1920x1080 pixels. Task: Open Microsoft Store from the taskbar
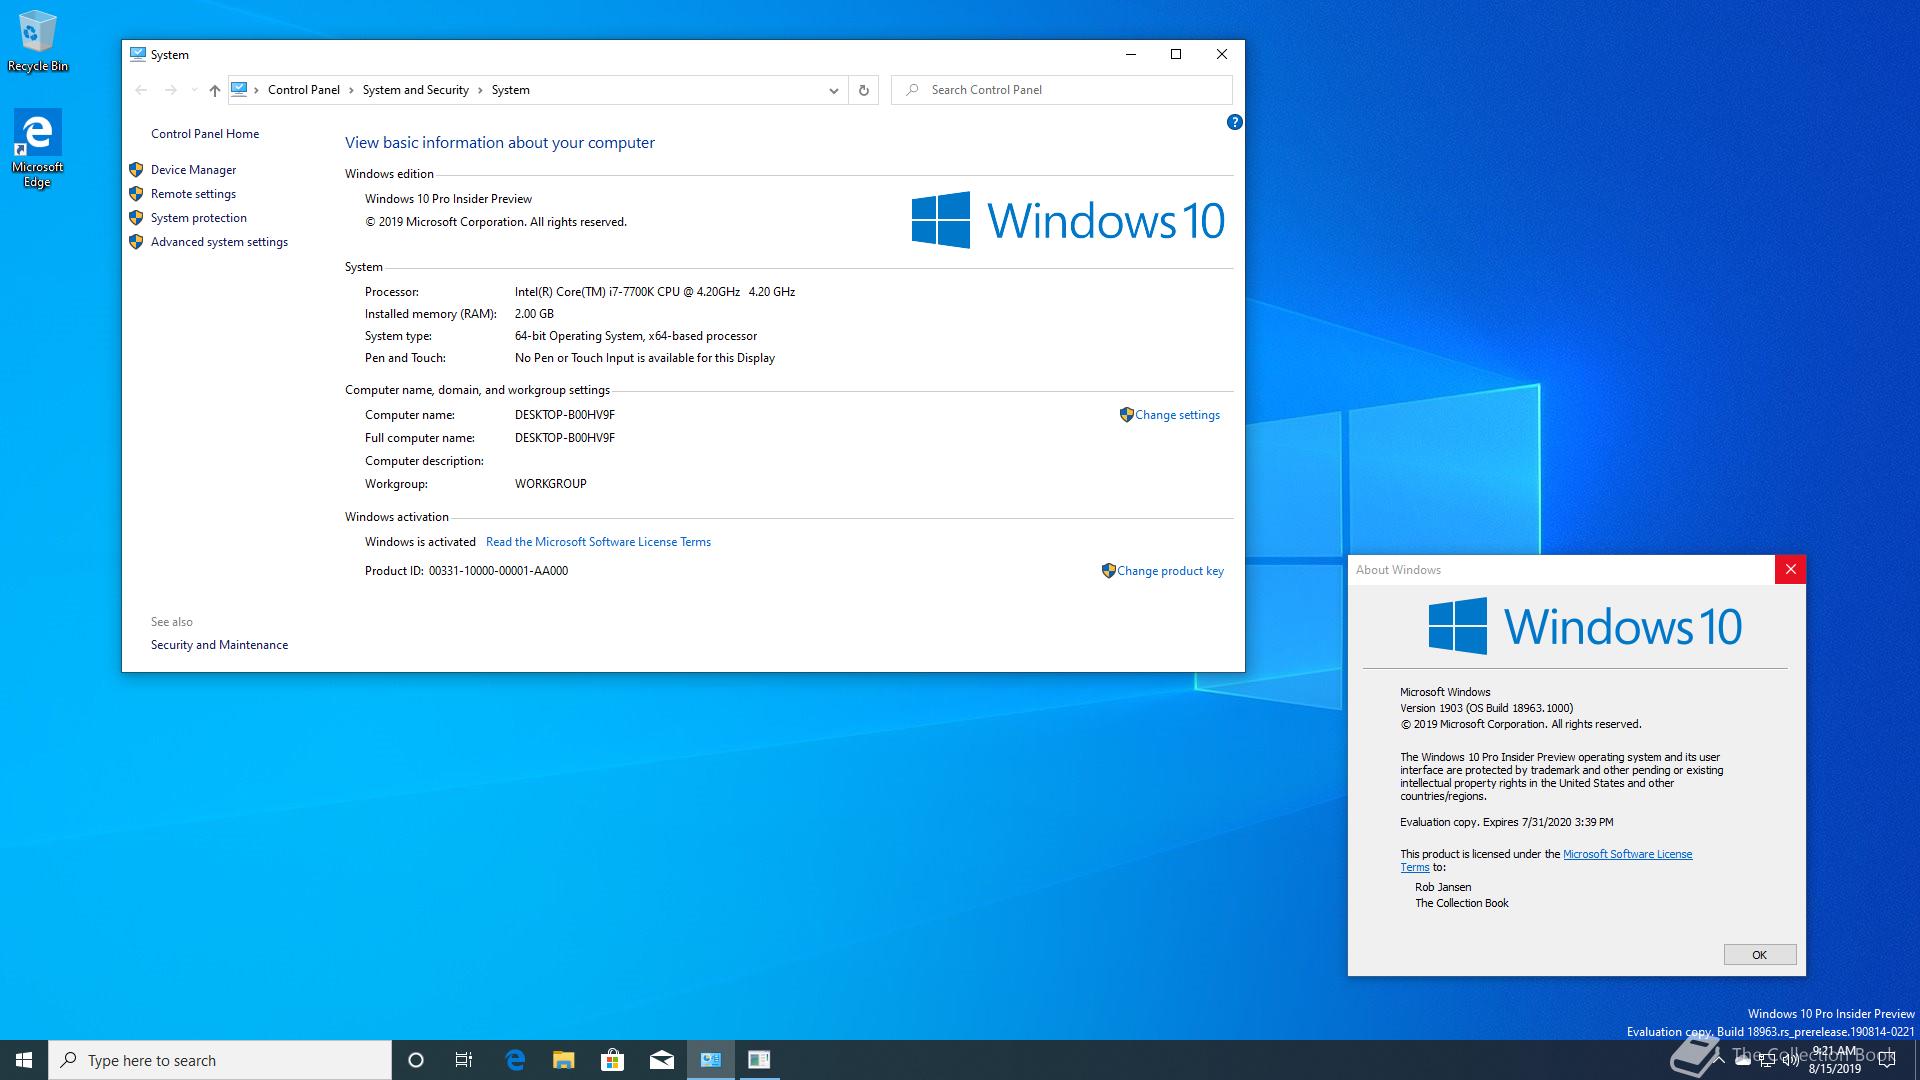[x=613, y=1060]
